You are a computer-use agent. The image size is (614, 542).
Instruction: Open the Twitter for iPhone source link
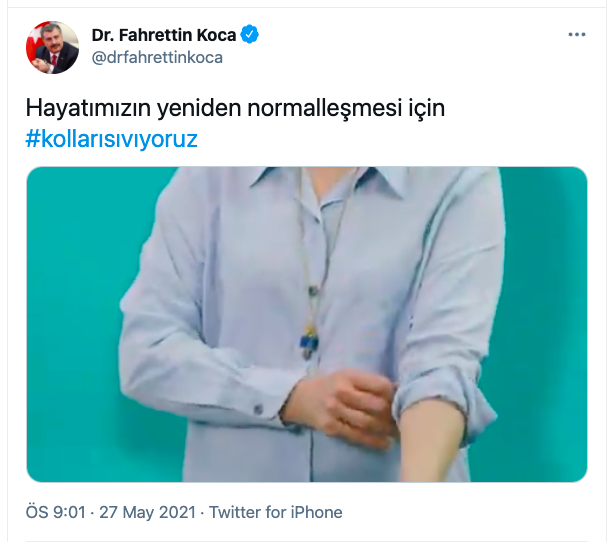(x=276, y=512)
